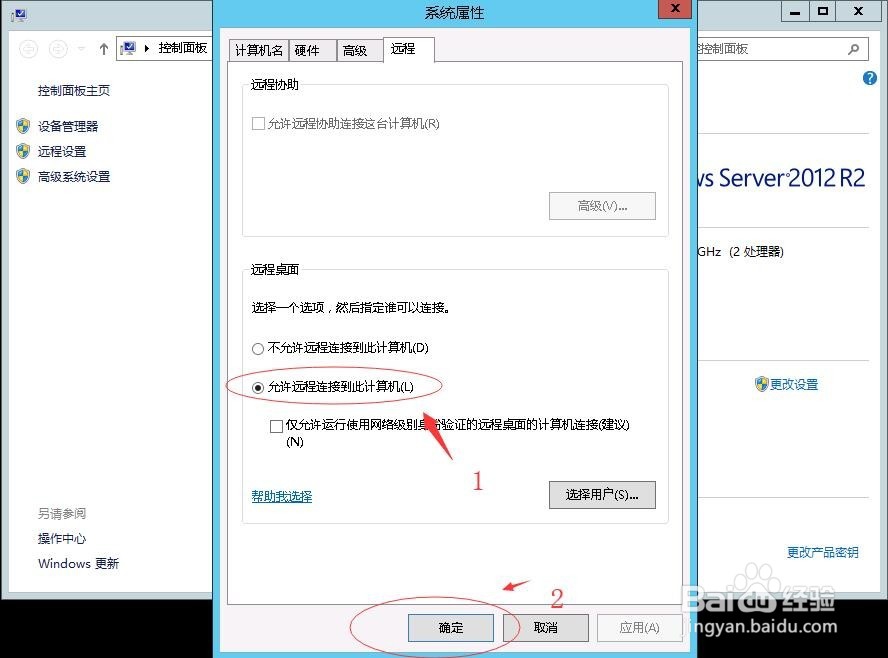Open the 高级系统设置 link

pos(74,177)
